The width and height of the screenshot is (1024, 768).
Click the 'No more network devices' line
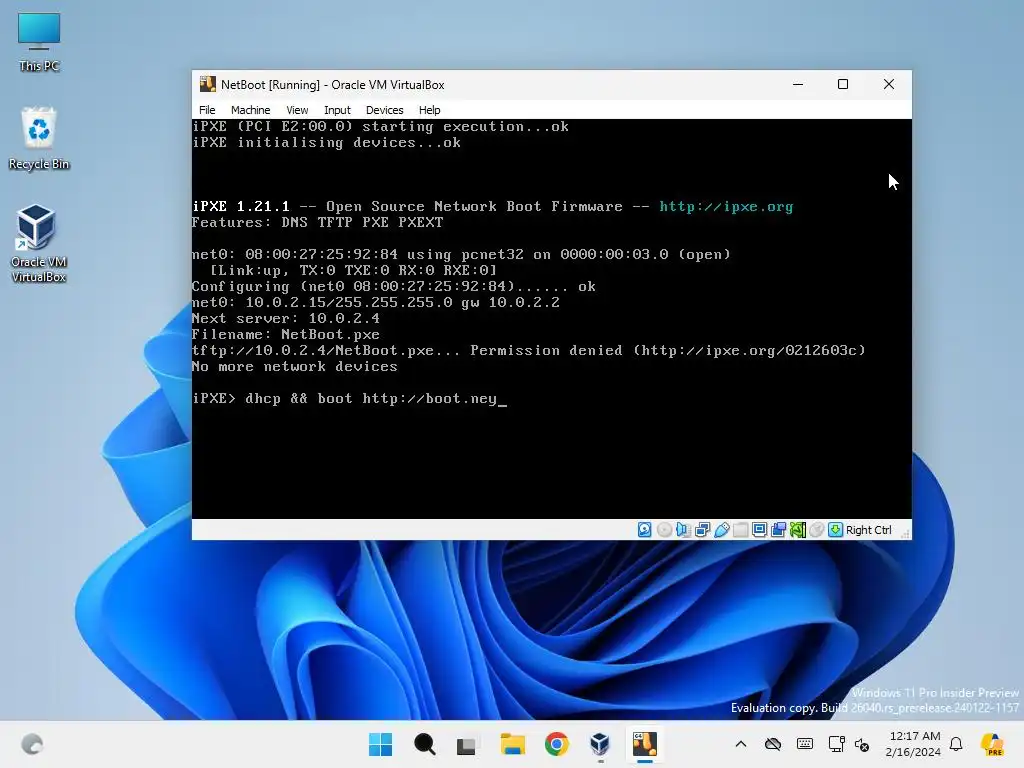(x=295, y=366)
